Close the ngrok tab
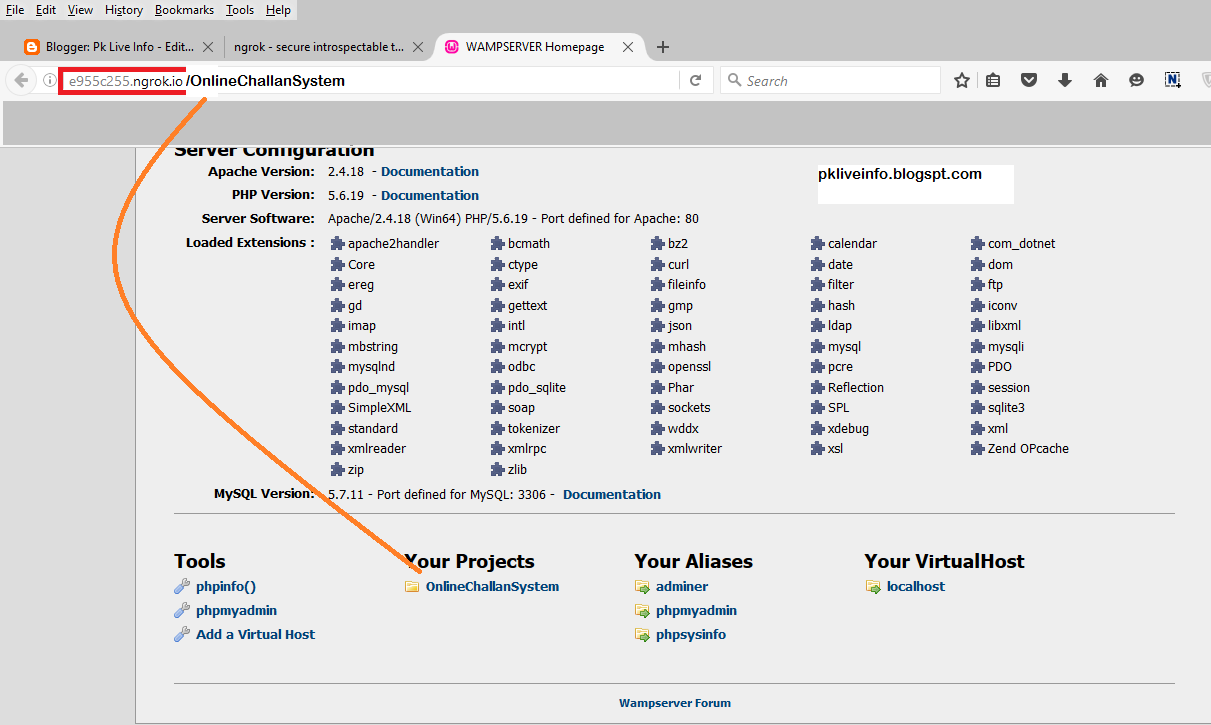 (418, 46)
